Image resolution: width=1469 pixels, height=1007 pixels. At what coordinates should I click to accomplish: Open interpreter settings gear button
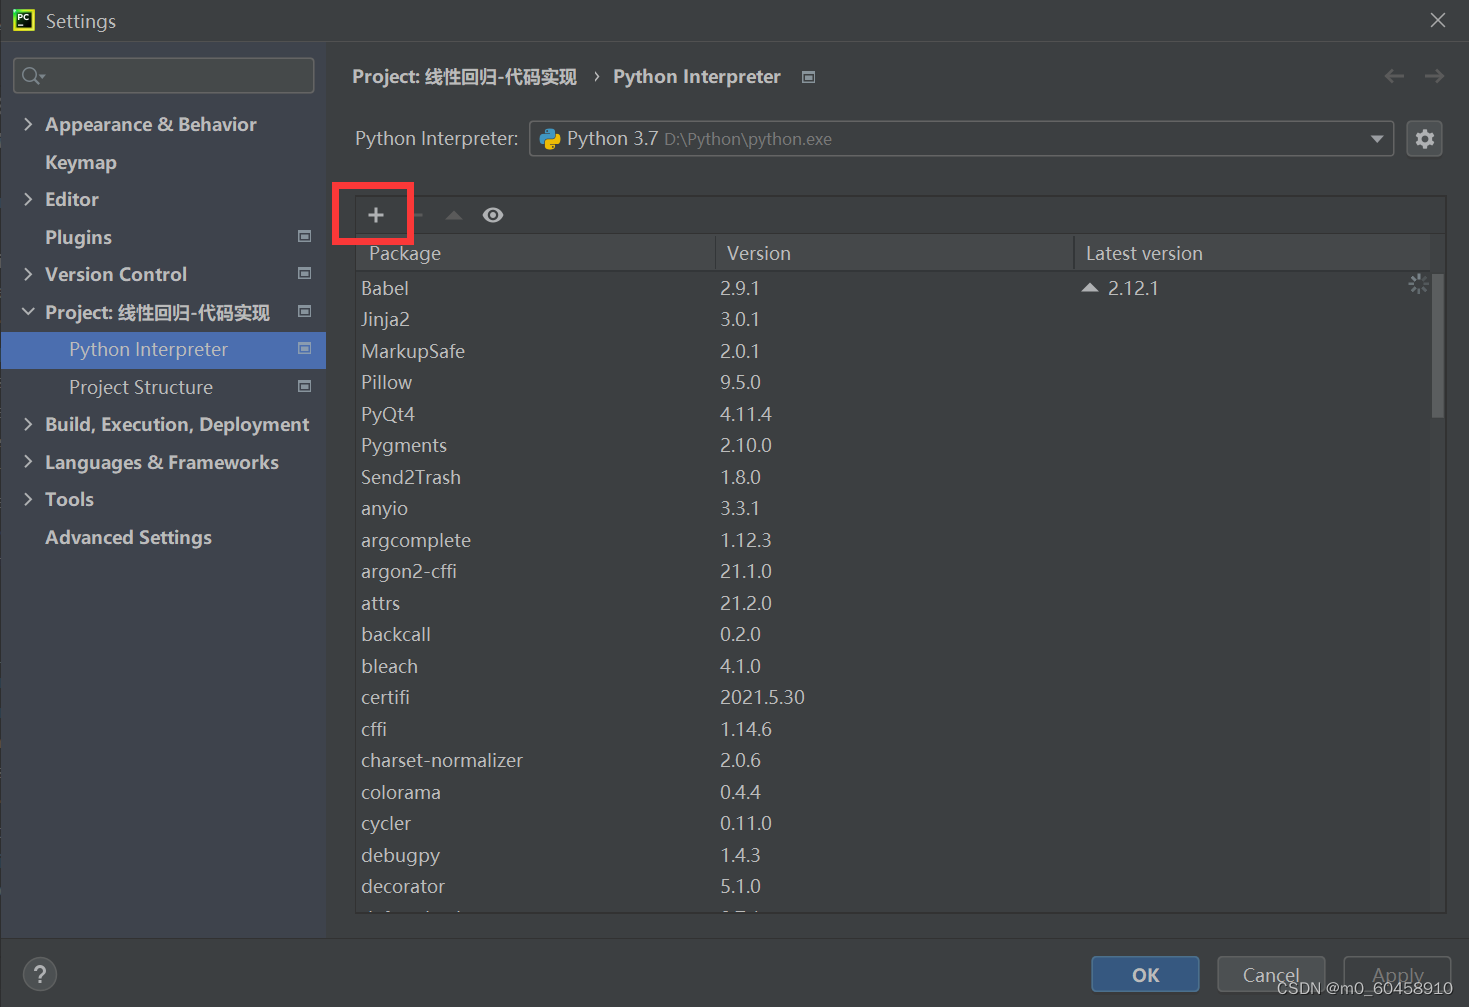click(x=1425, y=139)
